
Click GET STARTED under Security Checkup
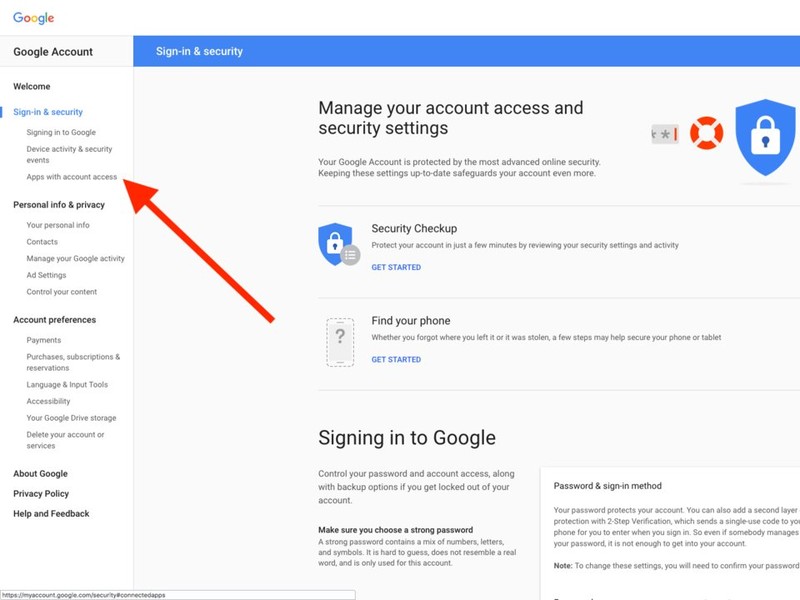(x=396, y=267)
